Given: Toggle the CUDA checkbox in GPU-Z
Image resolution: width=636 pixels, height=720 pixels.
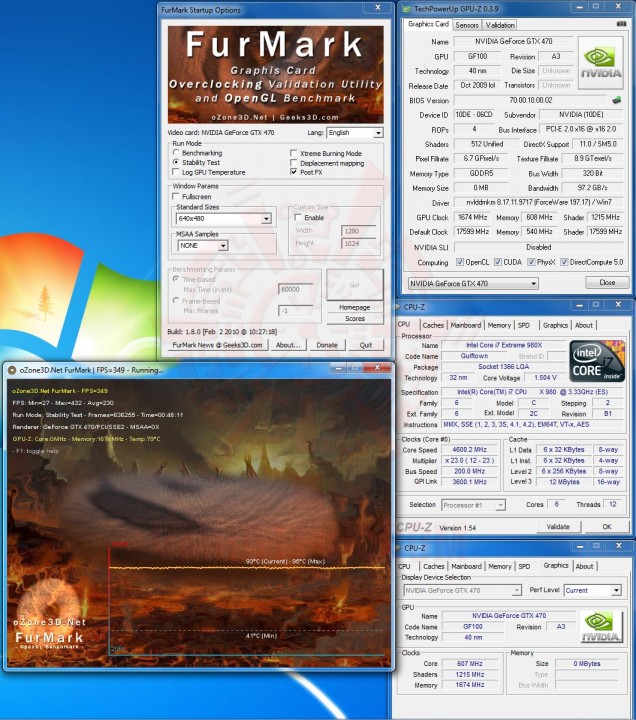Looking at the screenshot, I should [x=498, y=262].
